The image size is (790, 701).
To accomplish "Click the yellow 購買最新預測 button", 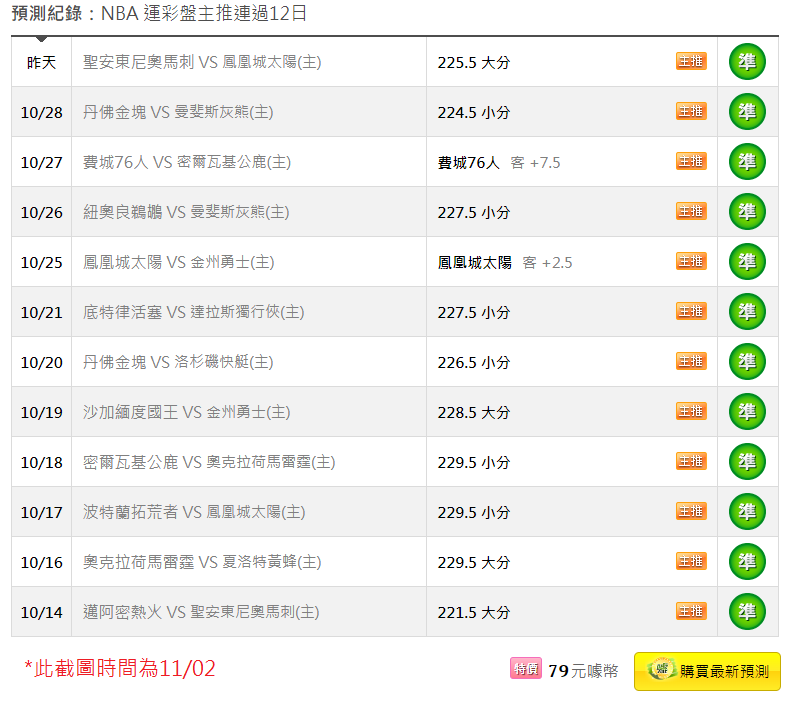I will coord(707,671).
